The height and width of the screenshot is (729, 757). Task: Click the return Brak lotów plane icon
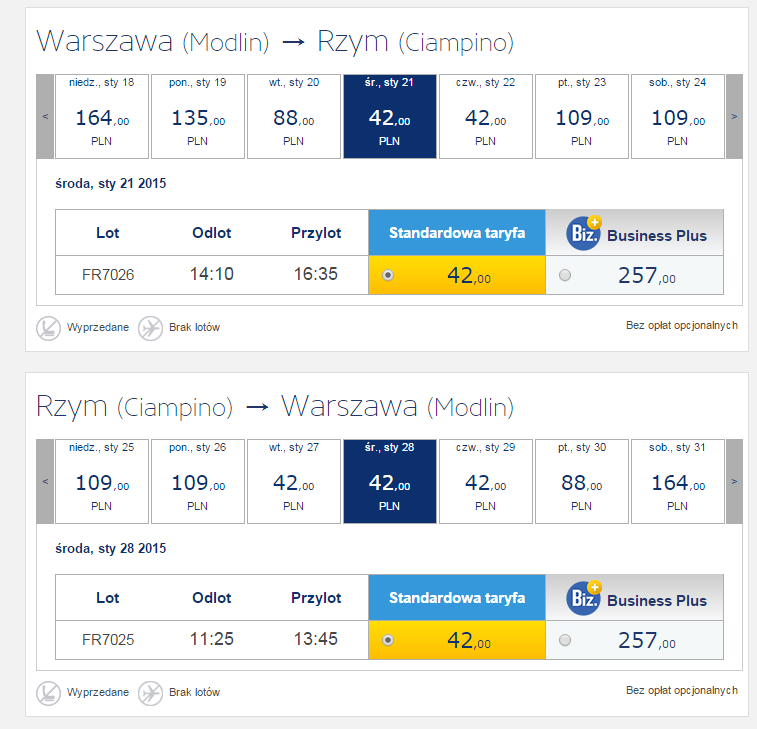tap(151, 693)
